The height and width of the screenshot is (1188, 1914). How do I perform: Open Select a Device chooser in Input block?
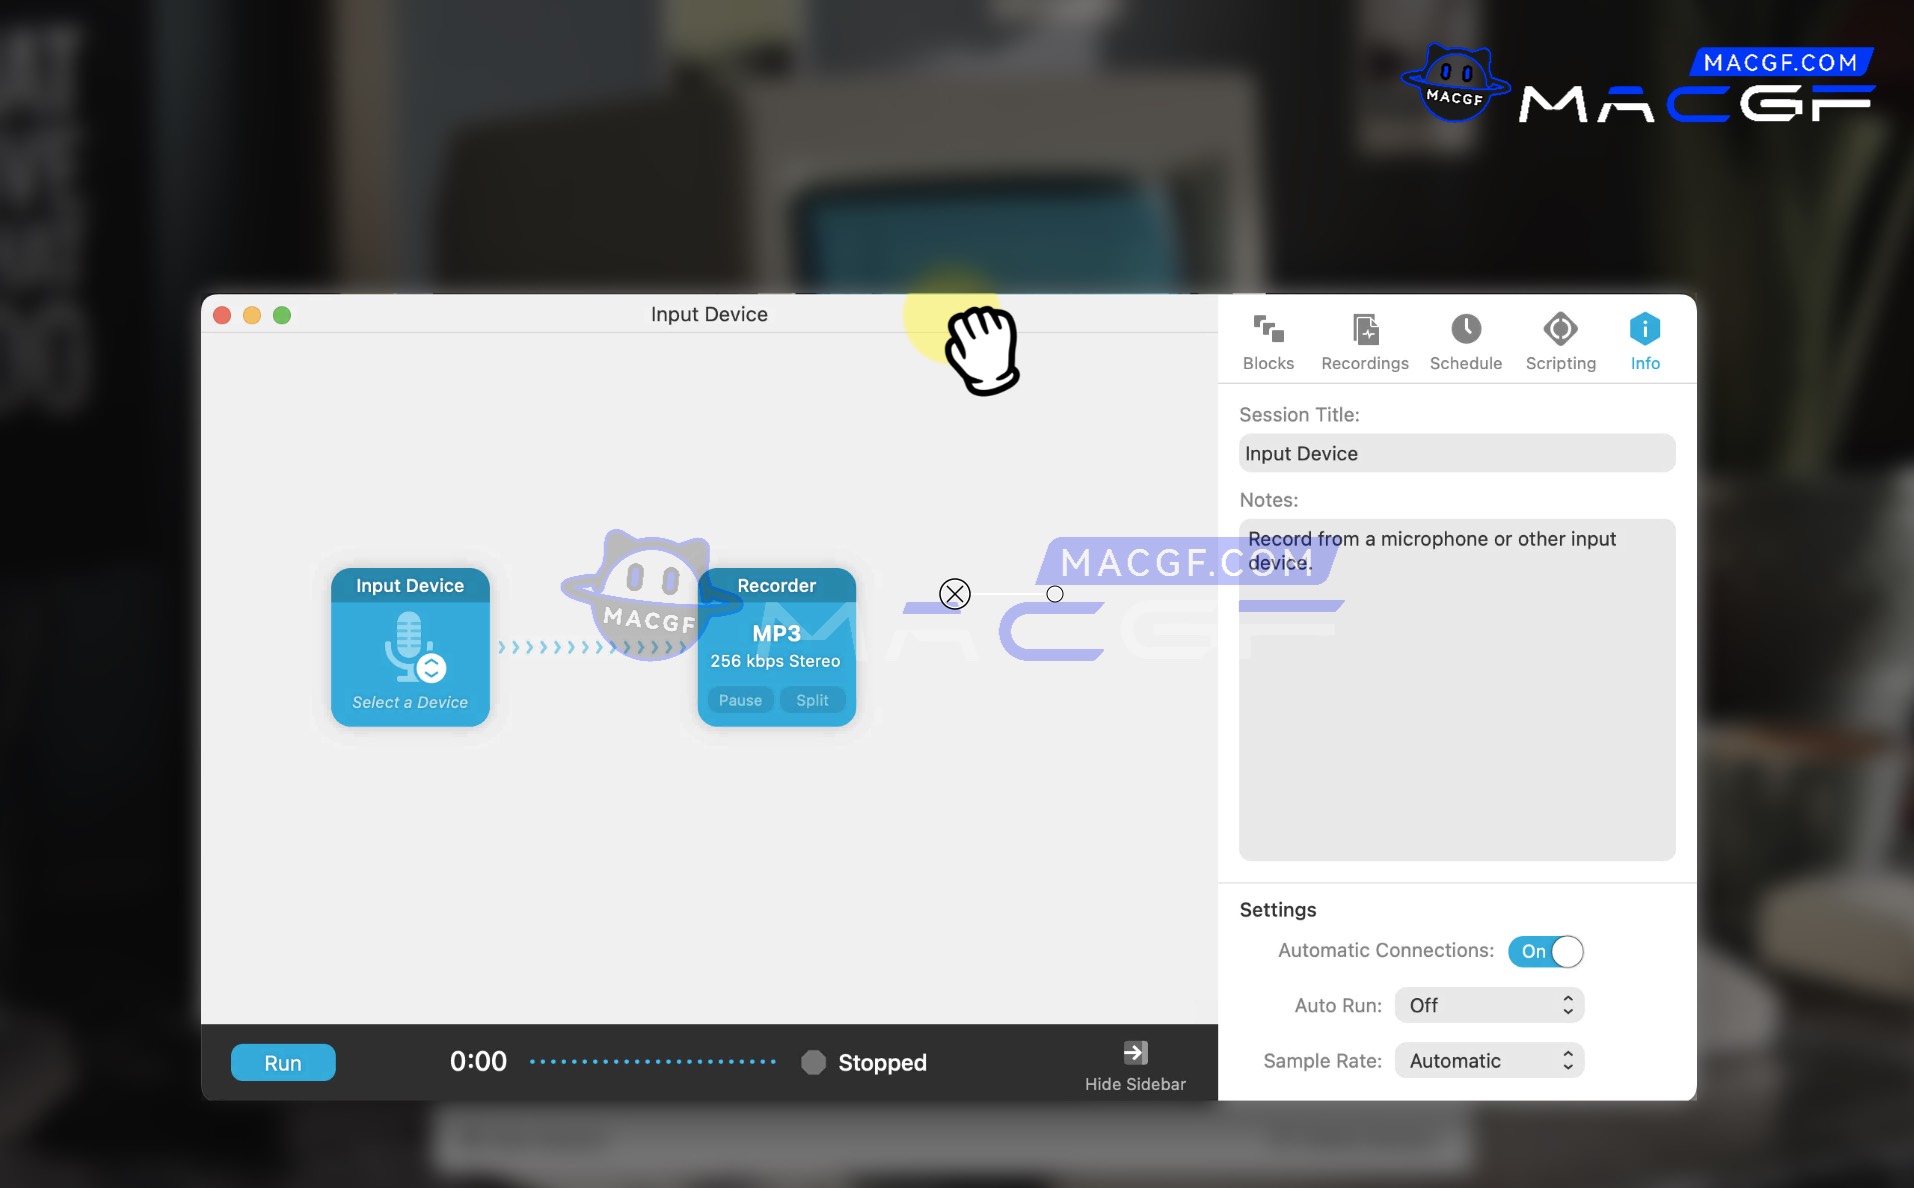410,702
